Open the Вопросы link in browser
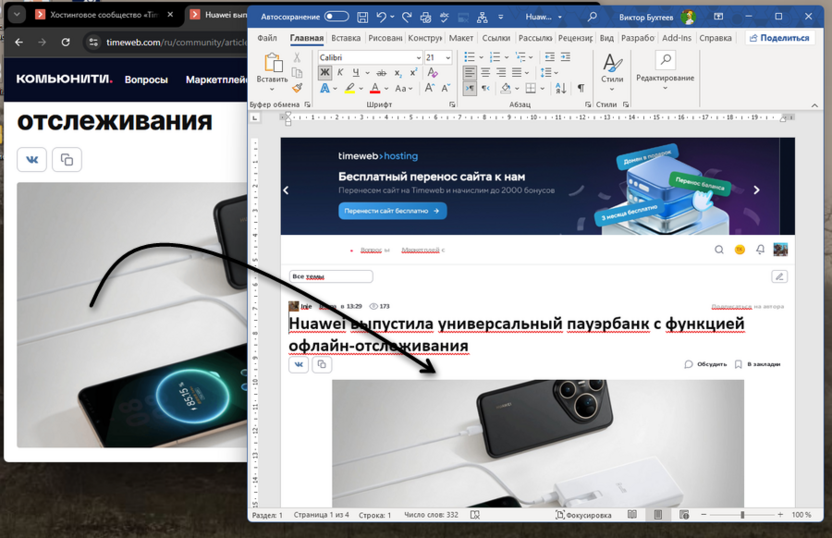The width and height of the screenshot is (832, 538). click(x=146, y=80)
